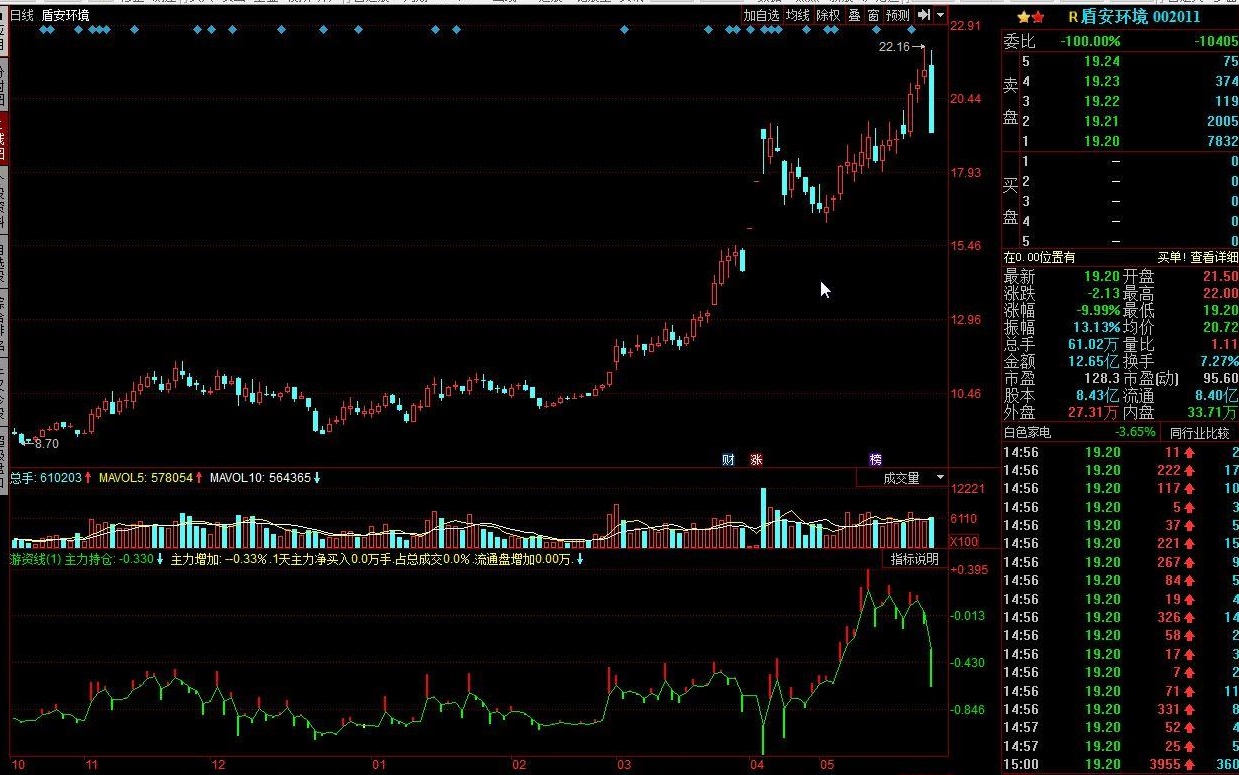The image size is (1239, 775).
Task: Click the 日线 daily period label
Action: (22, 15)
